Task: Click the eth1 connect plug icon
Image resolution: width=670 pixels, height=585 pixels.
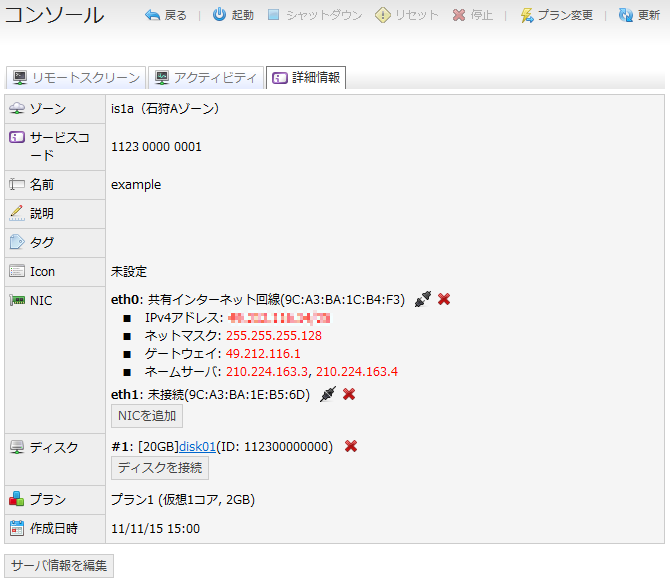Action: 327,394
